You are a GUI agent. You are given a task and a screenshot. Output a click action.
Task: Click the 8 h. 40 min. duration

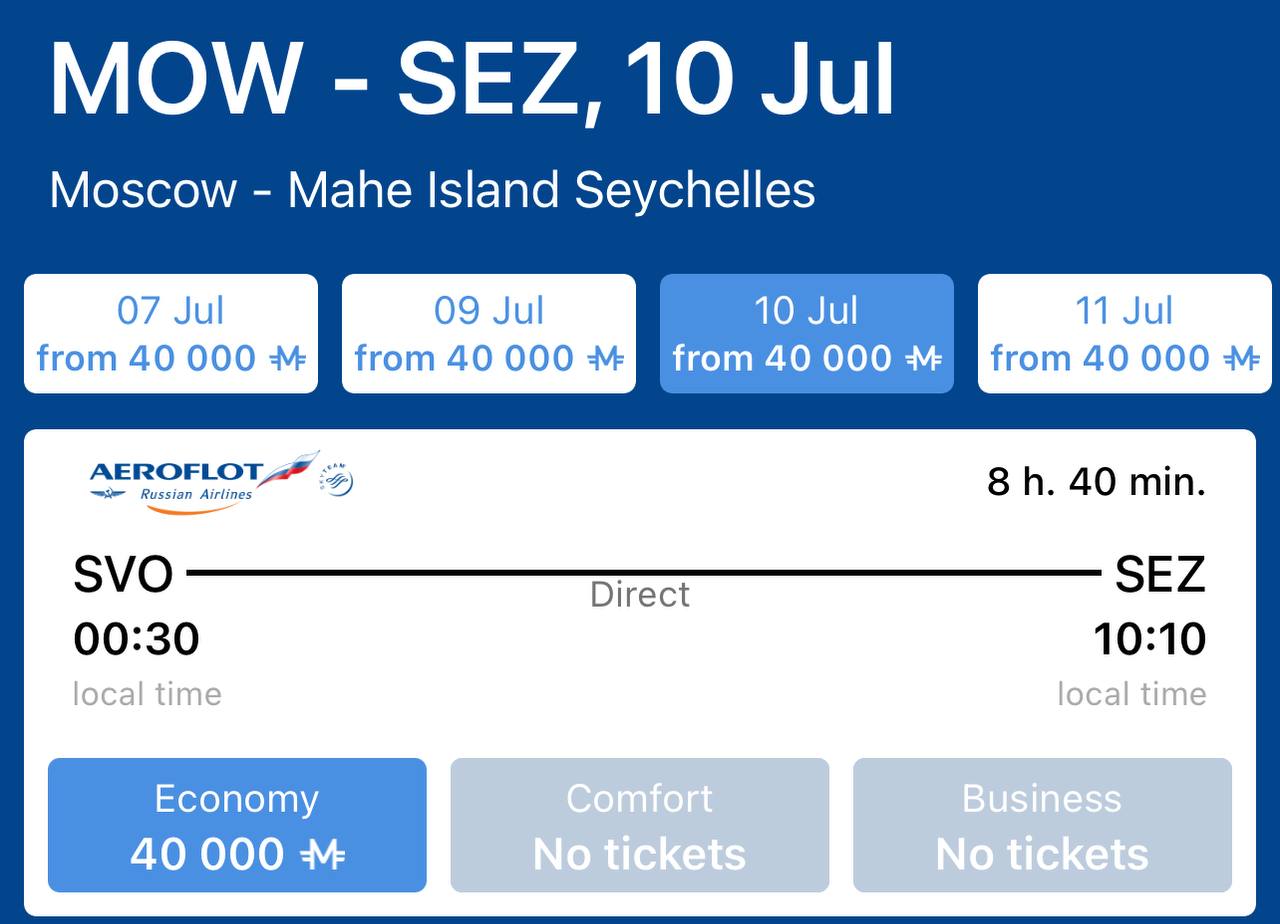point(1097,482)
